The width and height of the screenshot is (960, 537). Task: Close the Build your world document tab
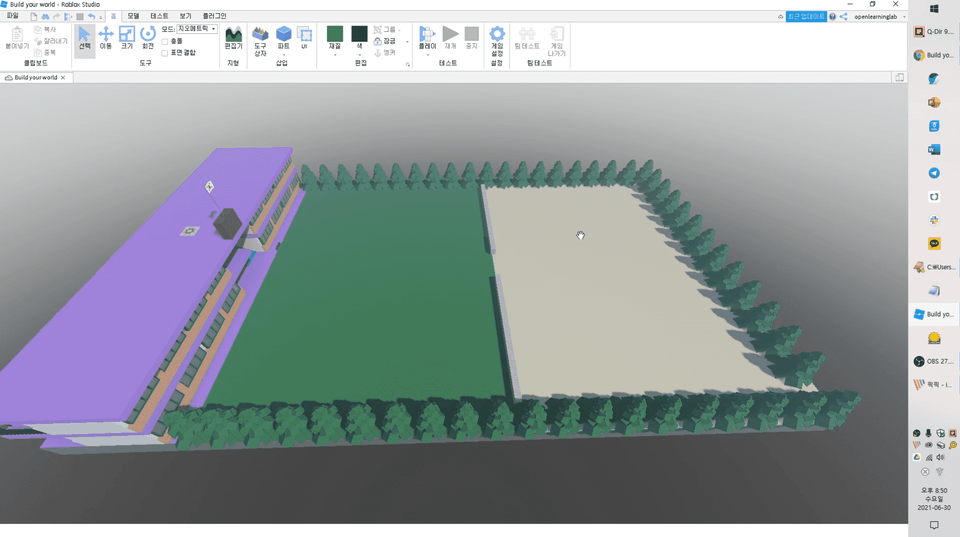pyautogui.click(x=63, y=78)
